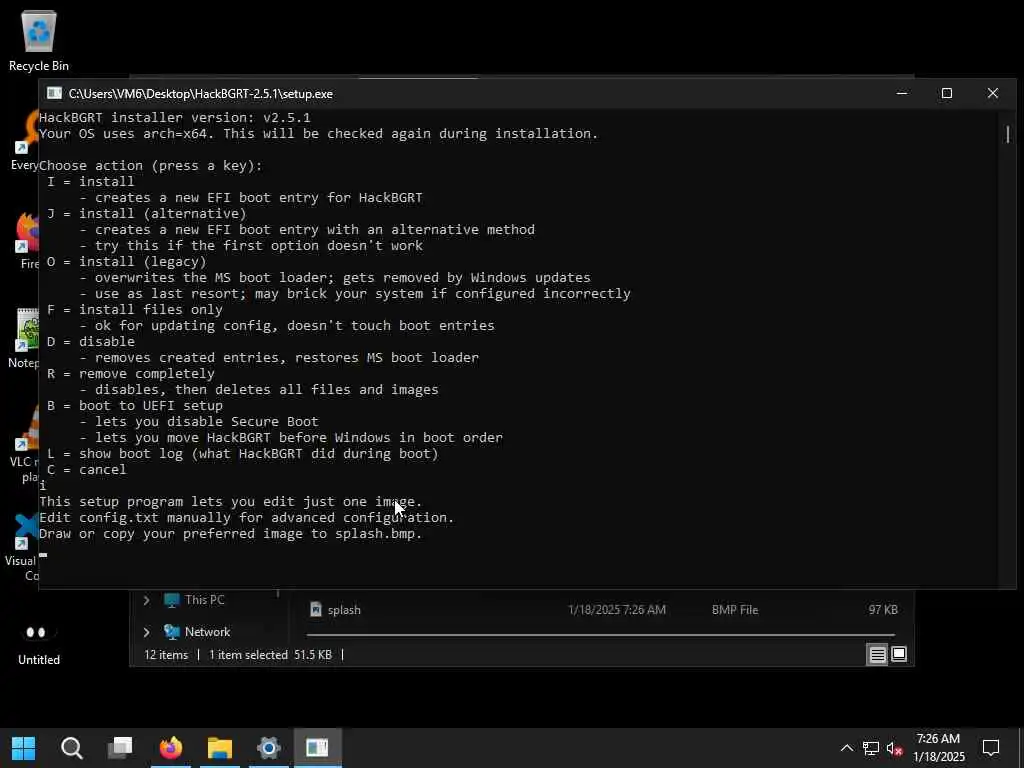This screenshot has height=768, width=1024.
Task: Minimize the setup.exe console window
Action: (902, 93)
